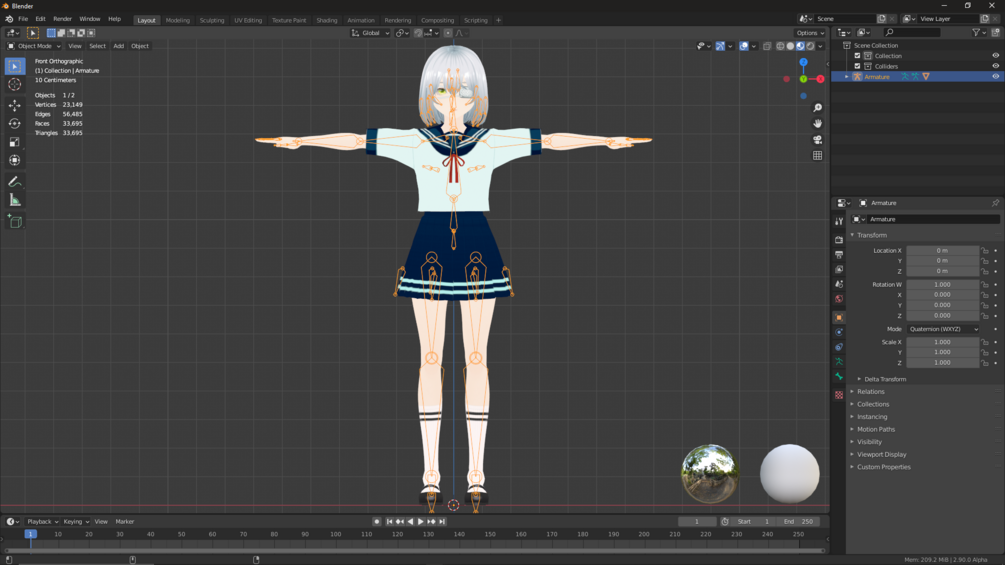This screenshot has width=1005, height=565.
Task: Open the File menu
Action: (x=23, y=19)
